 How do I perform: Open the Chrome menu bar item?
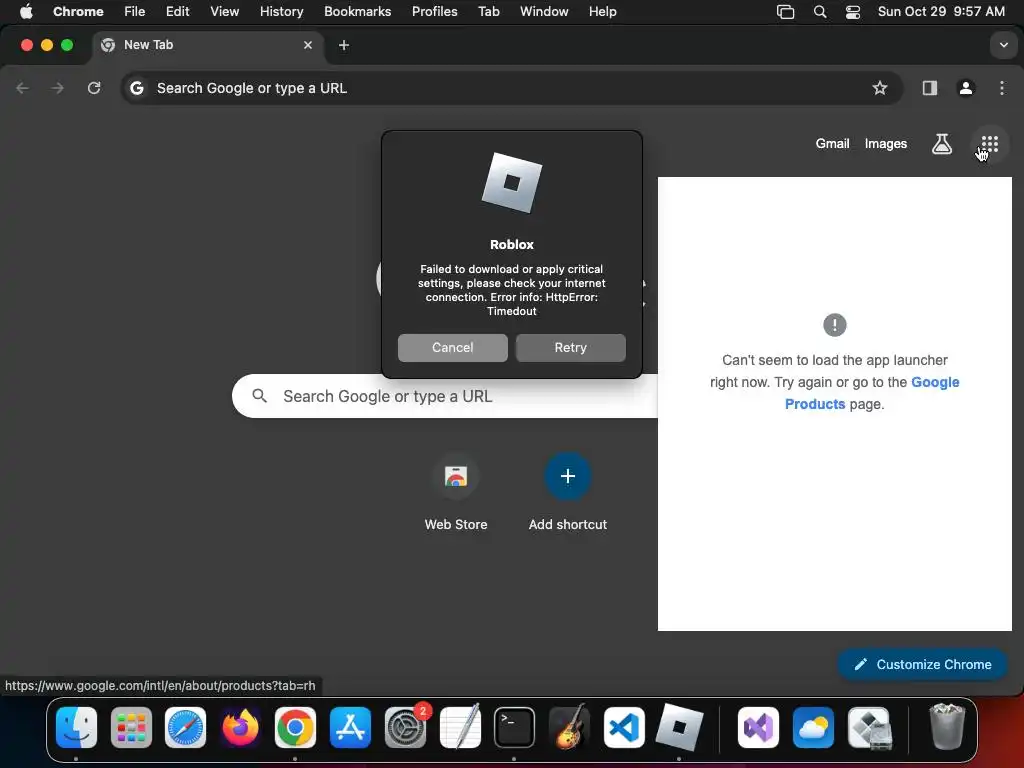pos(78,11)
